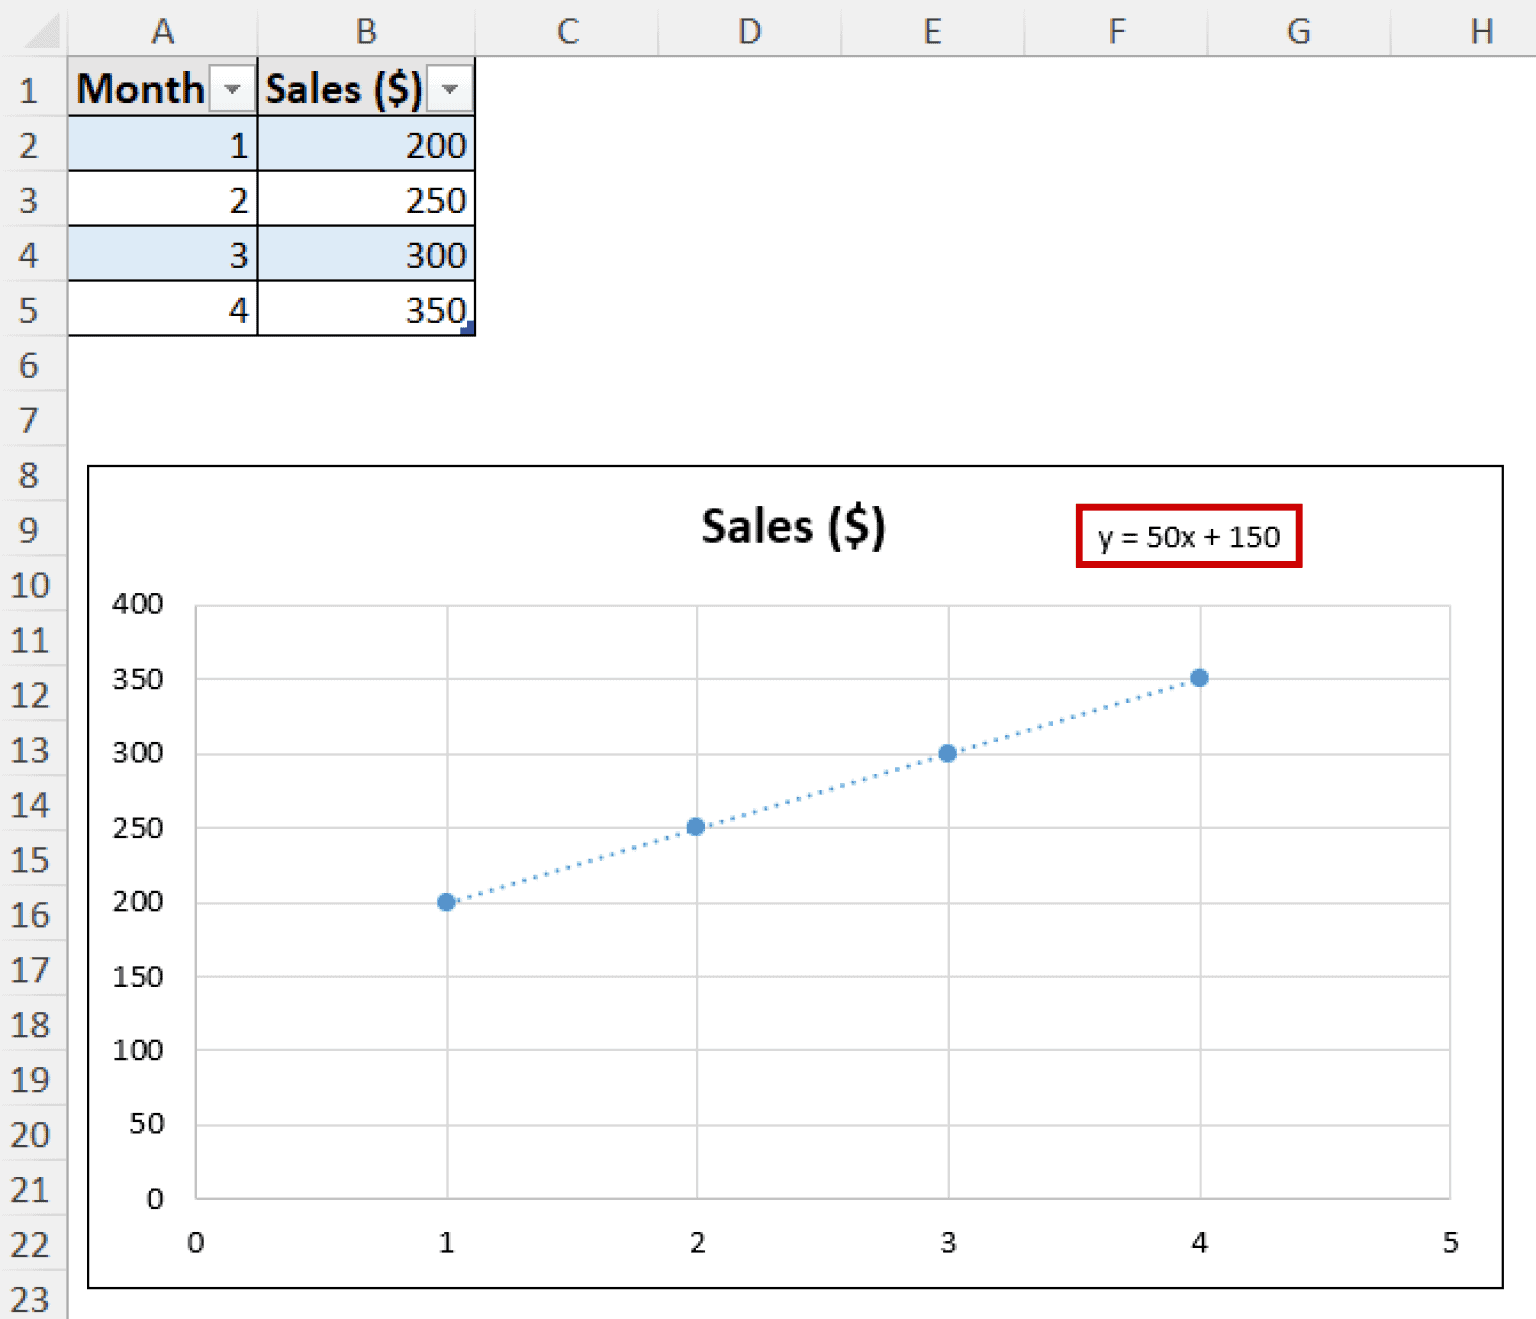This screenshot has width=1536, height=1319.
Task: Select row 1 header
Action: (29, 89)
